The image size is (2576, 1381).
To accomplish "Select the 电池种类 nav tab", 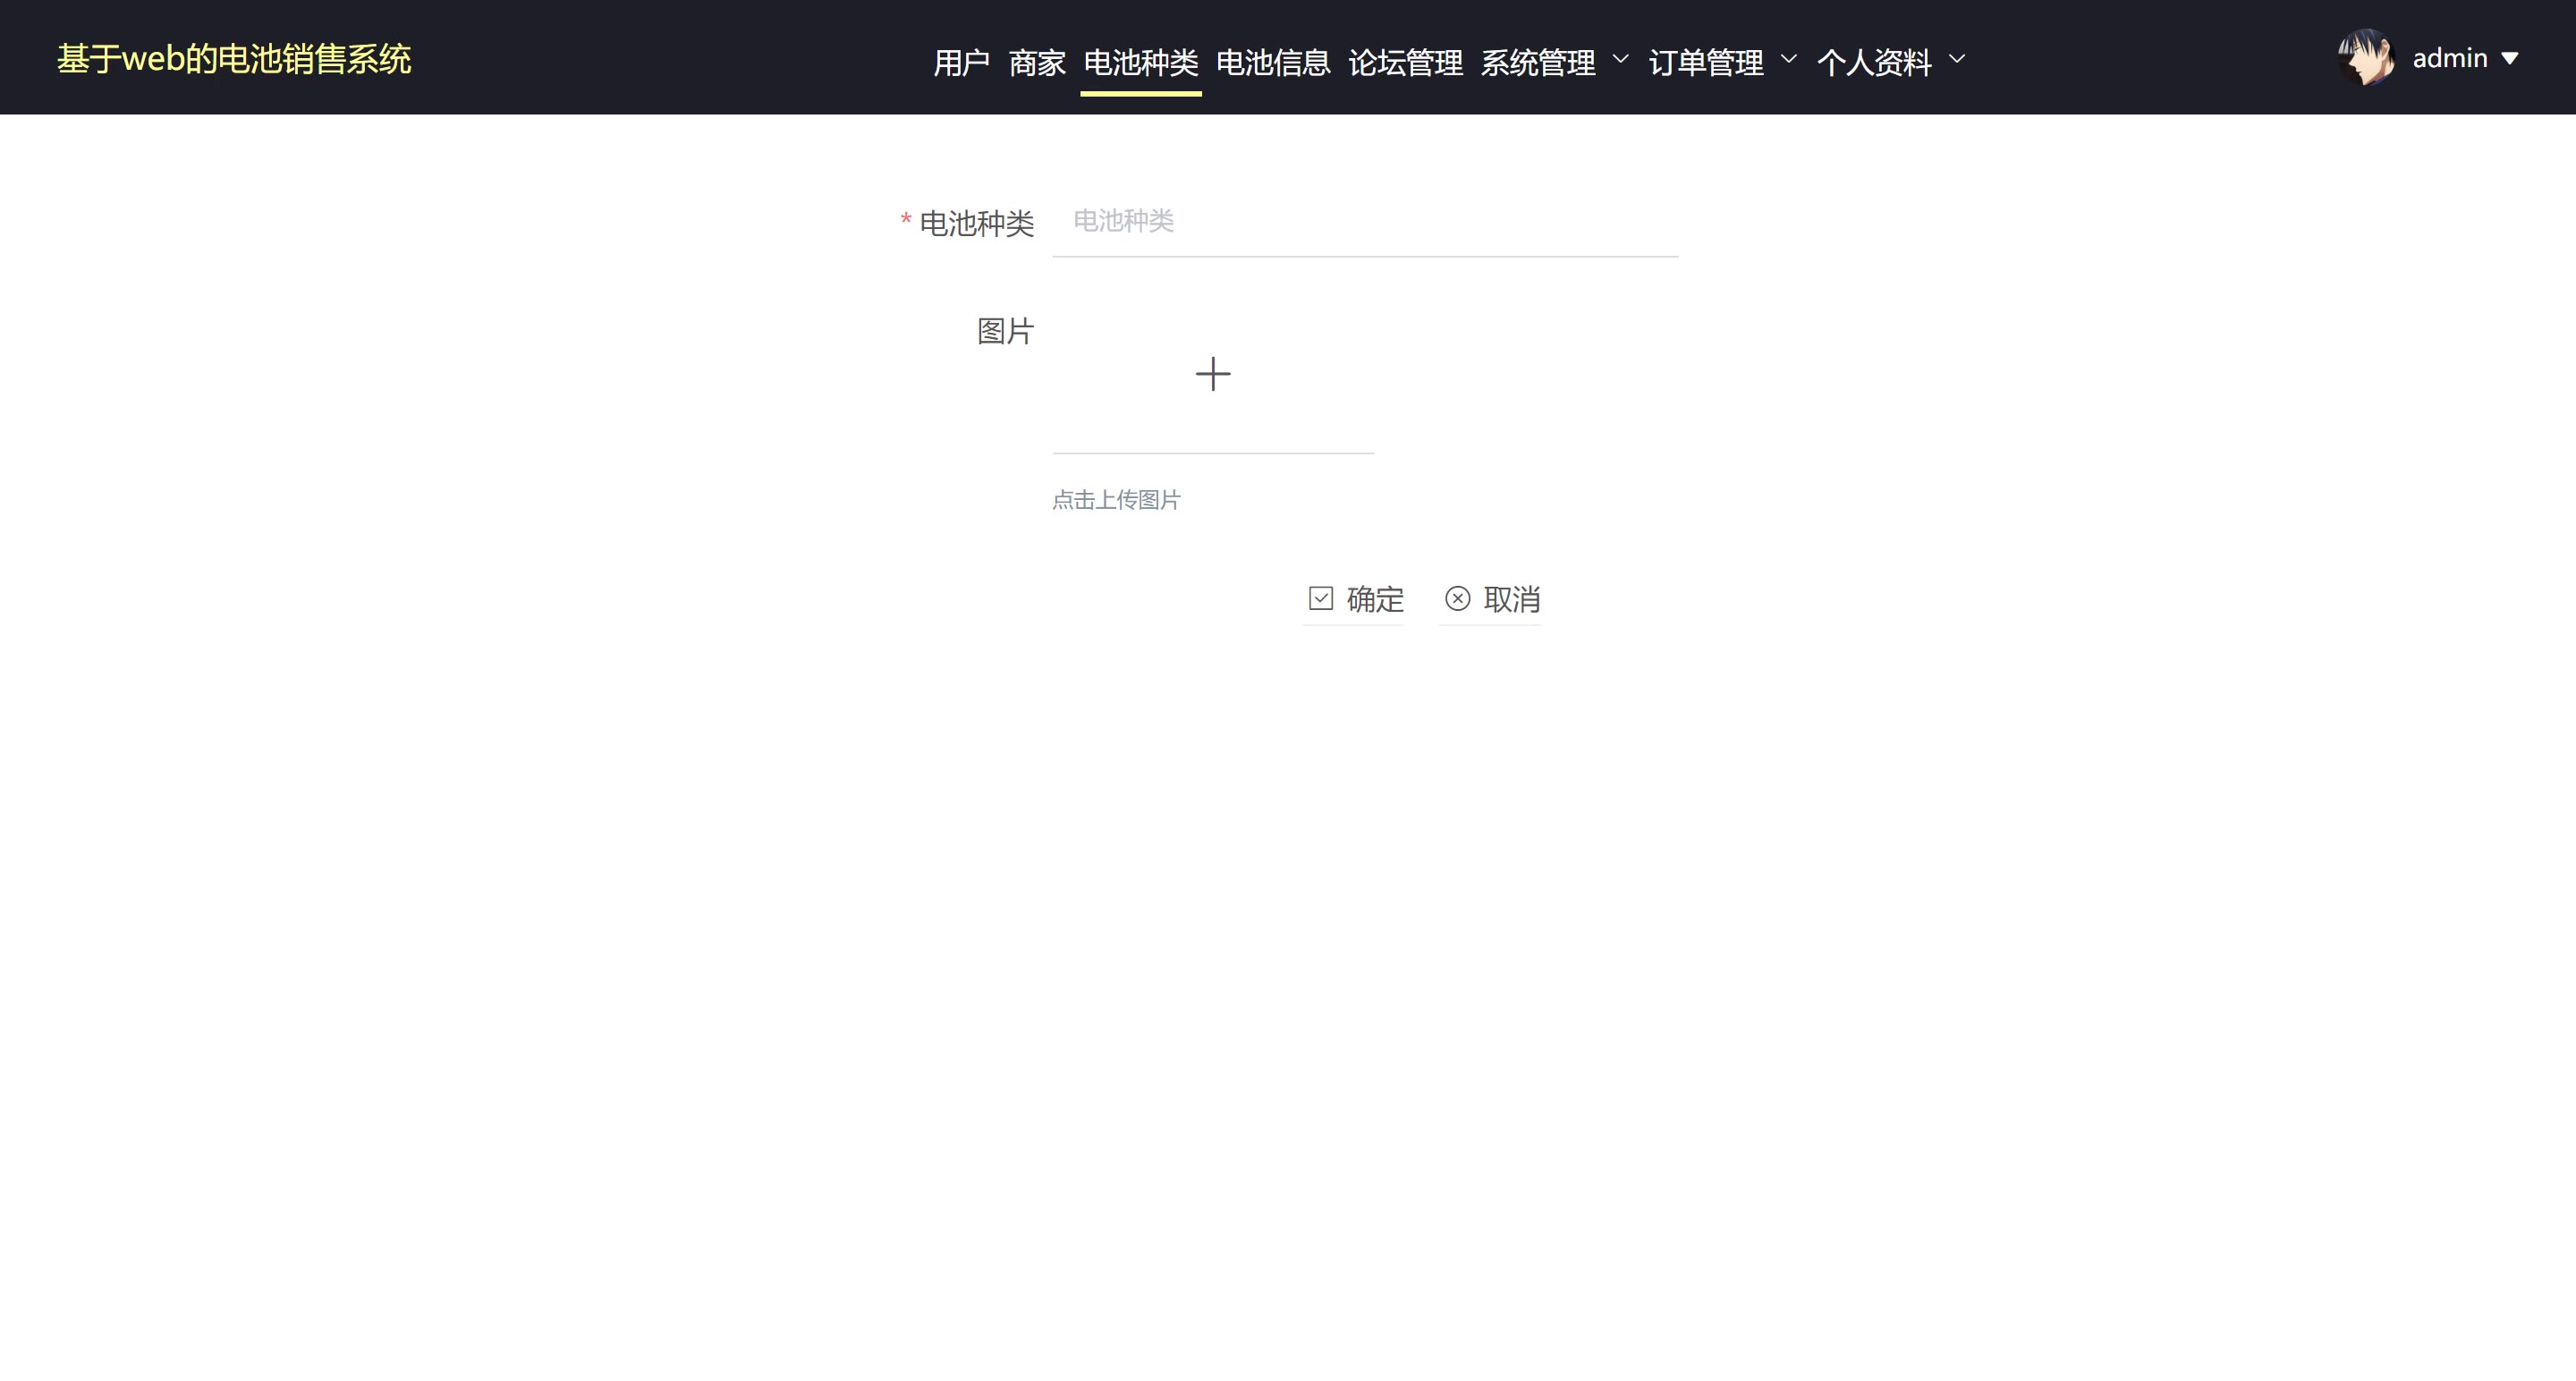I will (1141, 62).
